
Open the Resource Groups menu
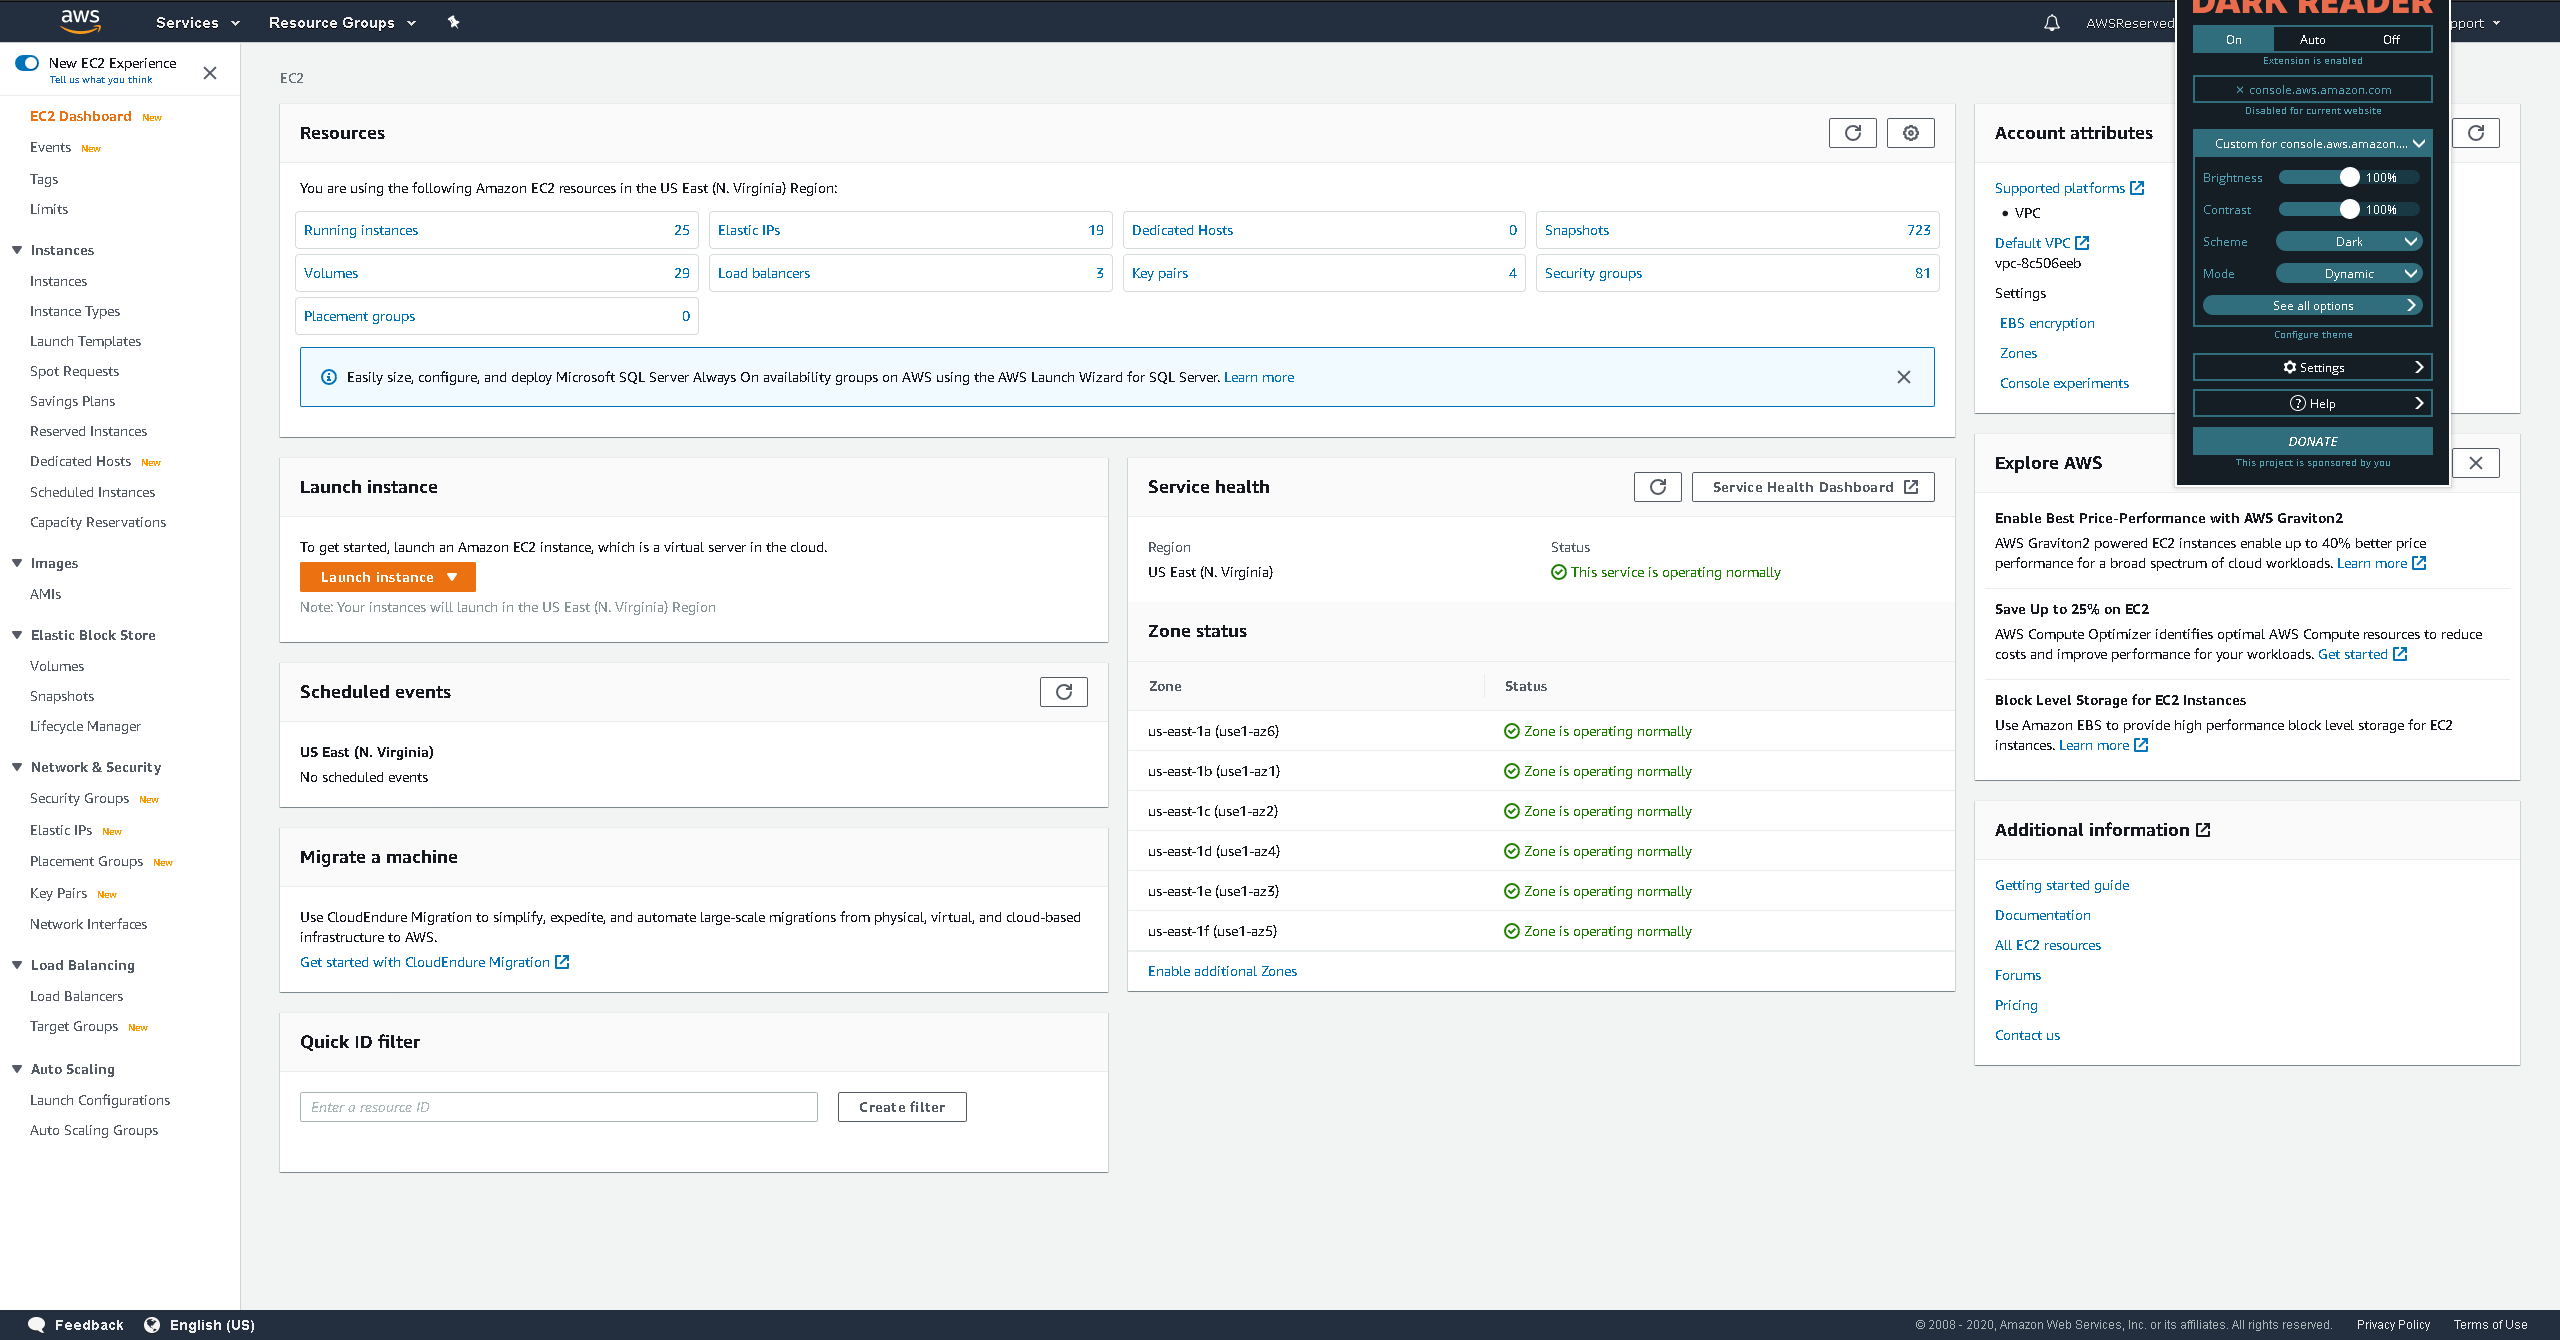342,22
